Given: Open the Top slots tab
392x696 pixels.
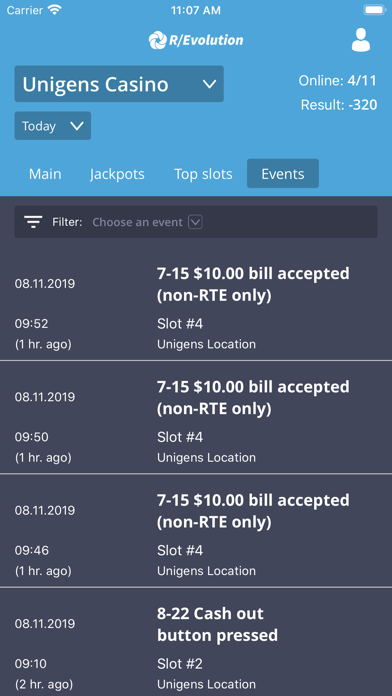Looking at the screenshot, I should click(203, 174).
